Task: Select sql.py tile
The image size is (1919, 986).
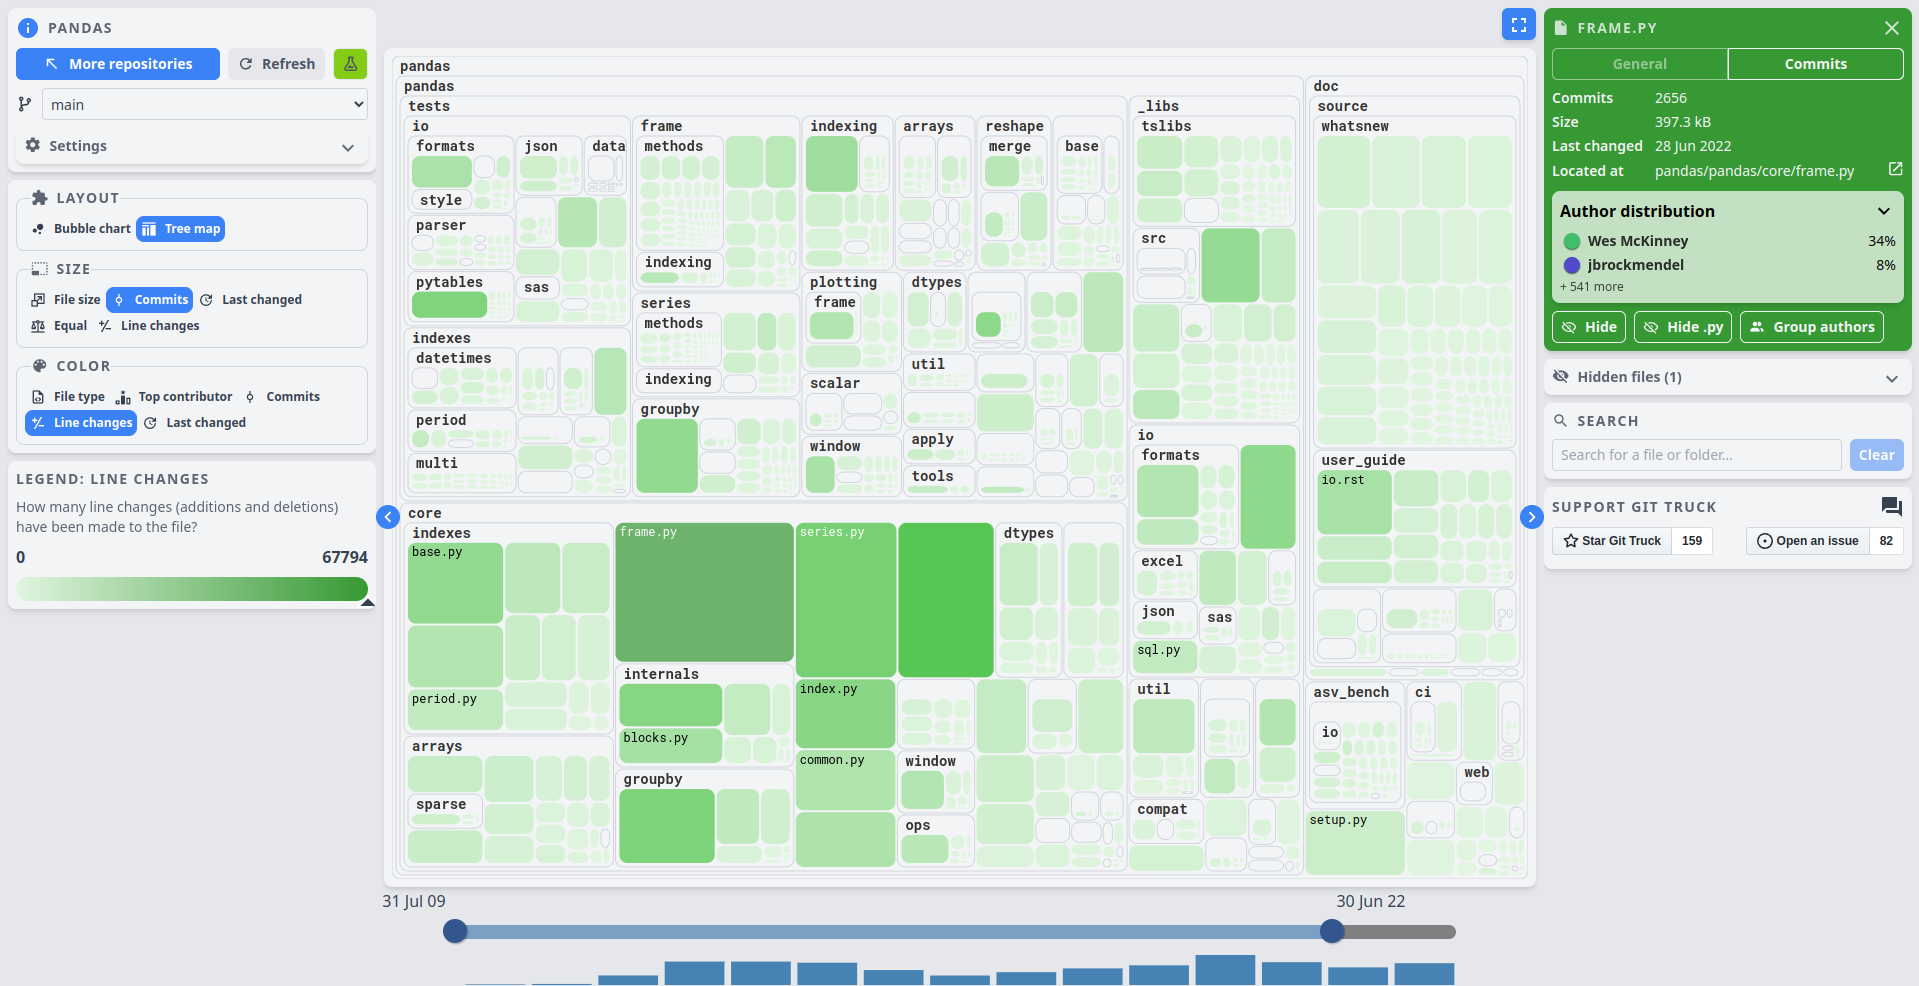Action: [x=1164, y=655]
